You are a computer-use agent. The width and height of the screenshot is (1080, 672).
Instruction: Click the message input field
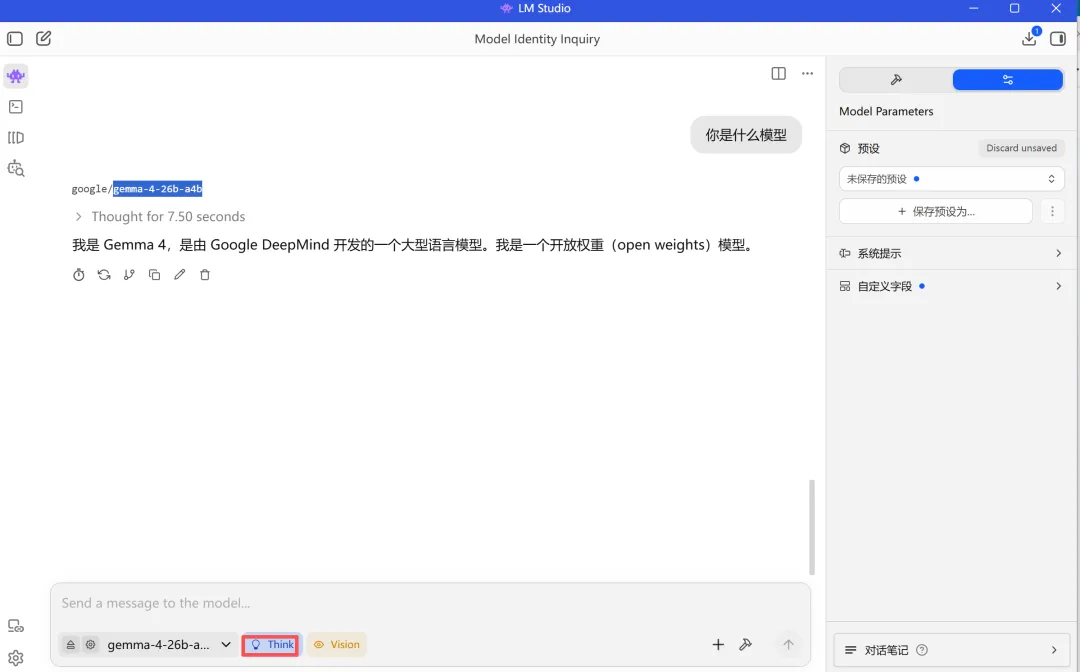pos(430,603)
